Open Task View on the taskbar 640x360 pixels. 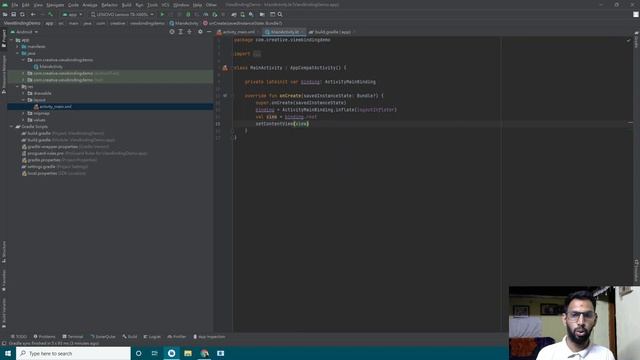pyautogui.click(x=155, y=353)
